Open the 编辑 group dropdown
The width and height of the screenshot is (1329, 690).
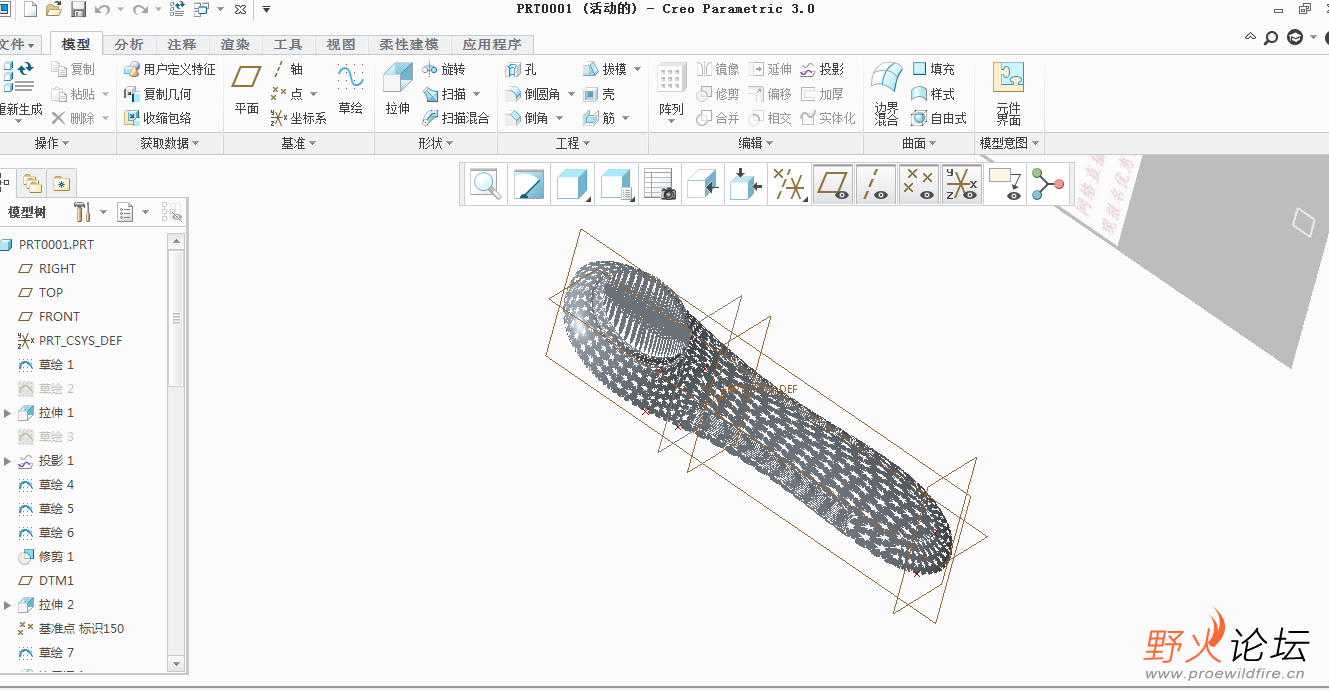click(x=756, y=143)
